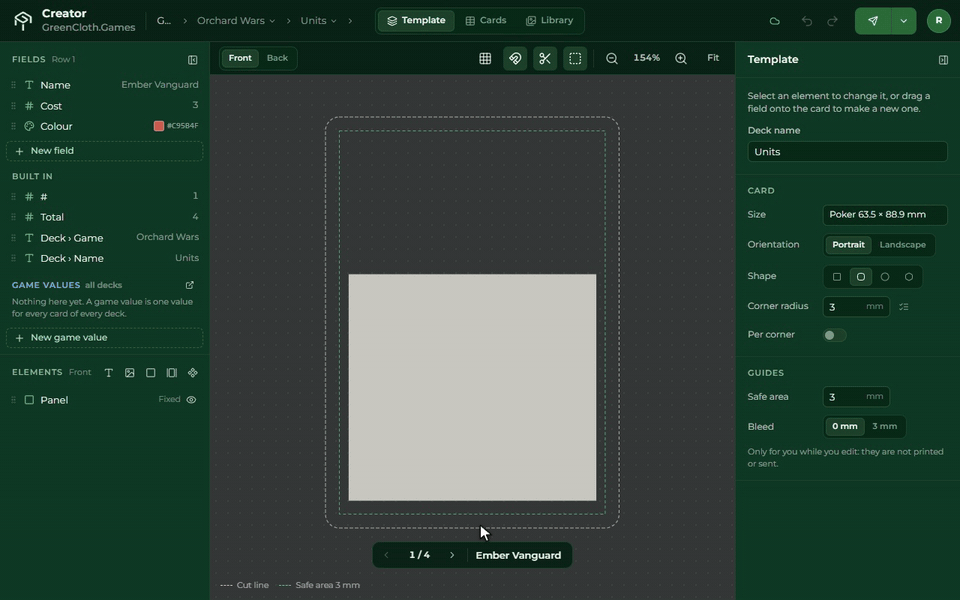Click the zoom in magnifier icon
This screenshot has width=960, height=600.
[x=681, y=58]
